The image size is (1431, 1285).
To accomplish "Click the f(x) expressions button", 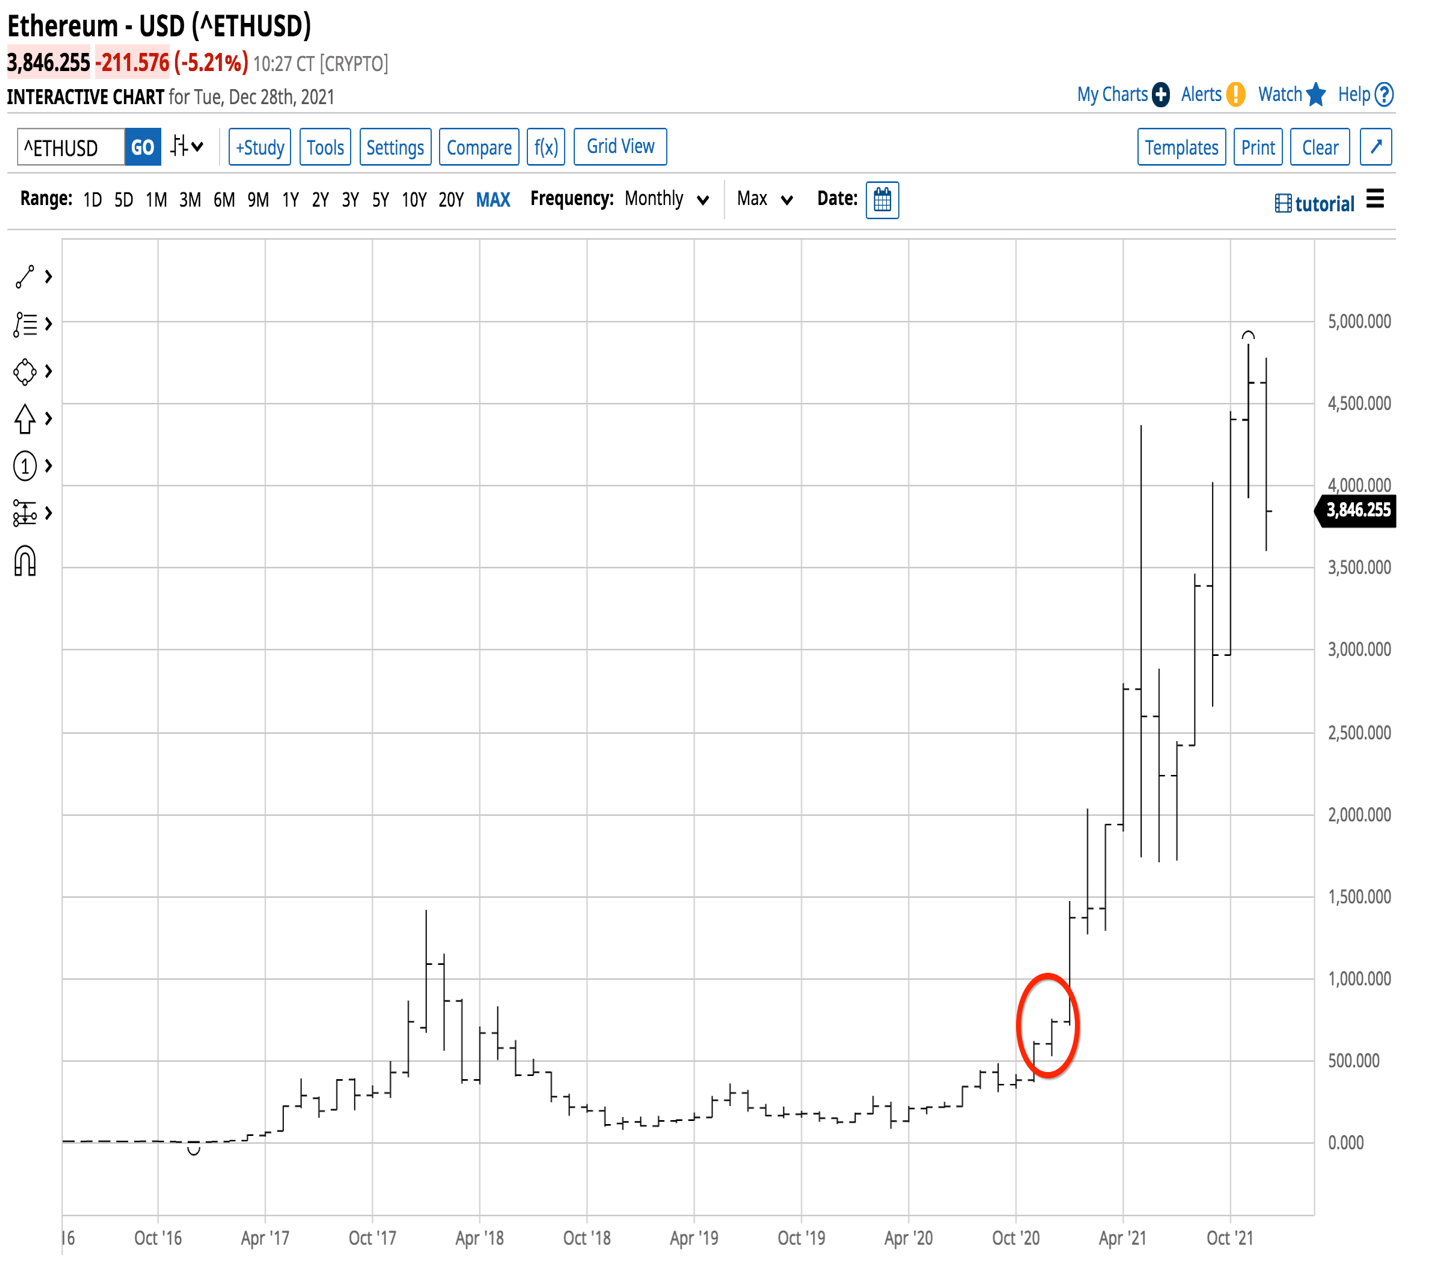I will tap(546, 147).
